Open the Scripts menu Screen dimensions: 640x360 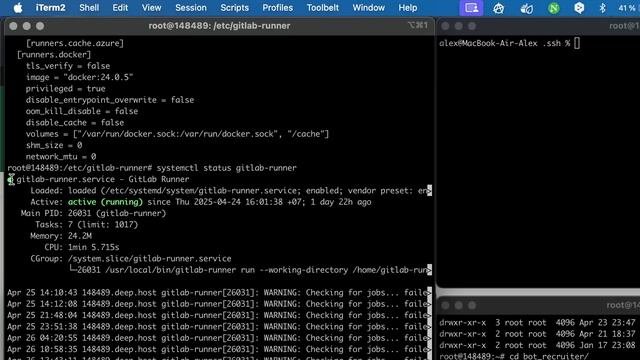coord(234,8)
